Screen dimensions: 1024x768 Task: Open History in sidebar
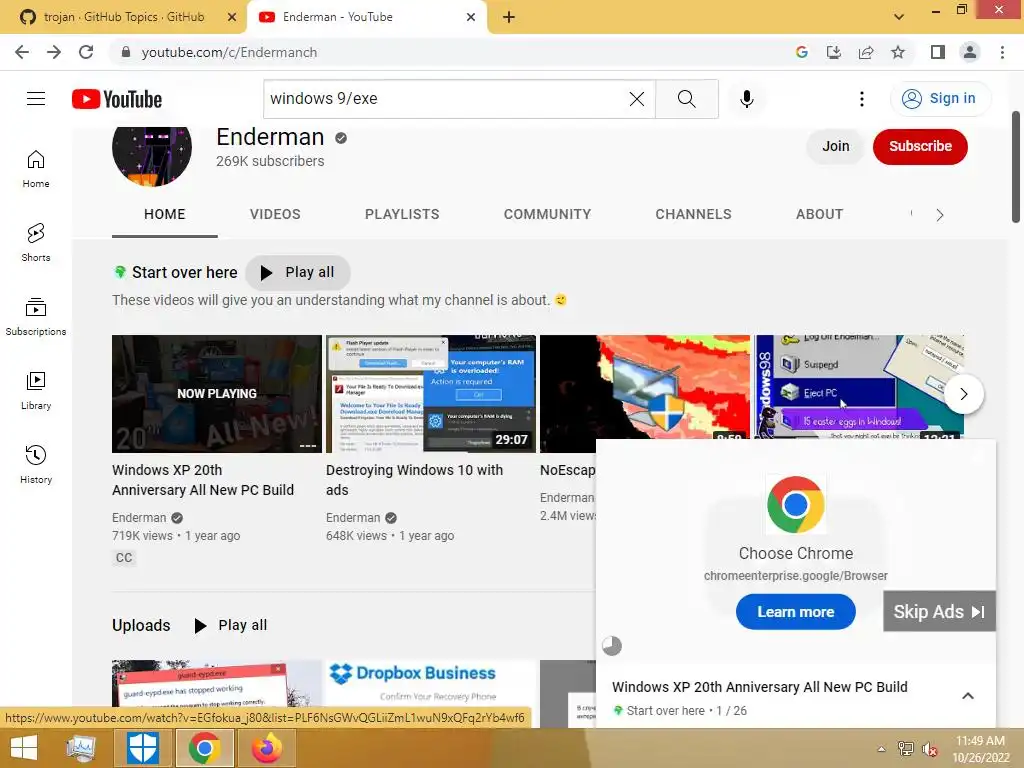tap(36, 464)
